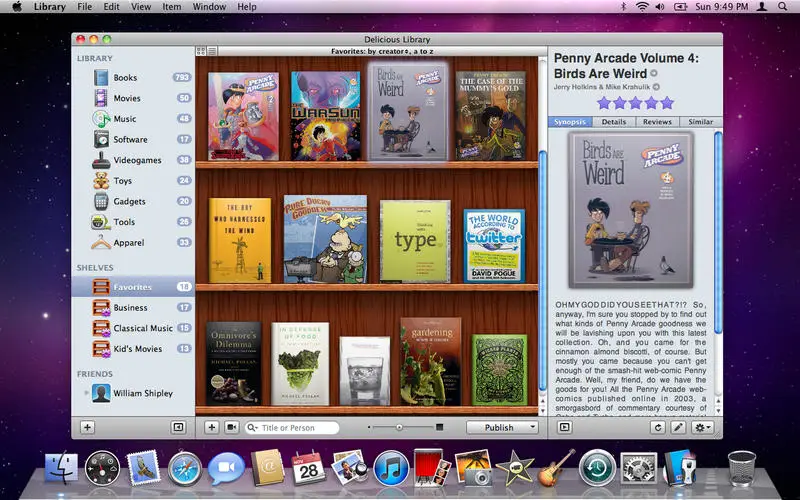Switch to the Details tab
Screen dimensions: 800x500
[x=614, y=121]
